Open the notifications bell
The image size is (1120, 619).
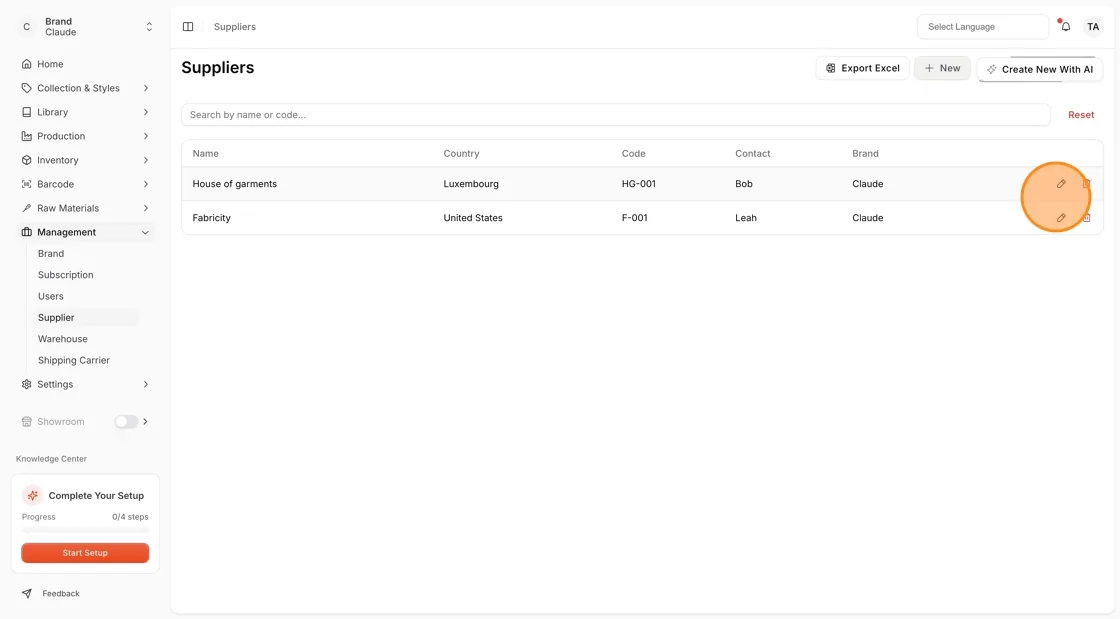coord(1065,26)
